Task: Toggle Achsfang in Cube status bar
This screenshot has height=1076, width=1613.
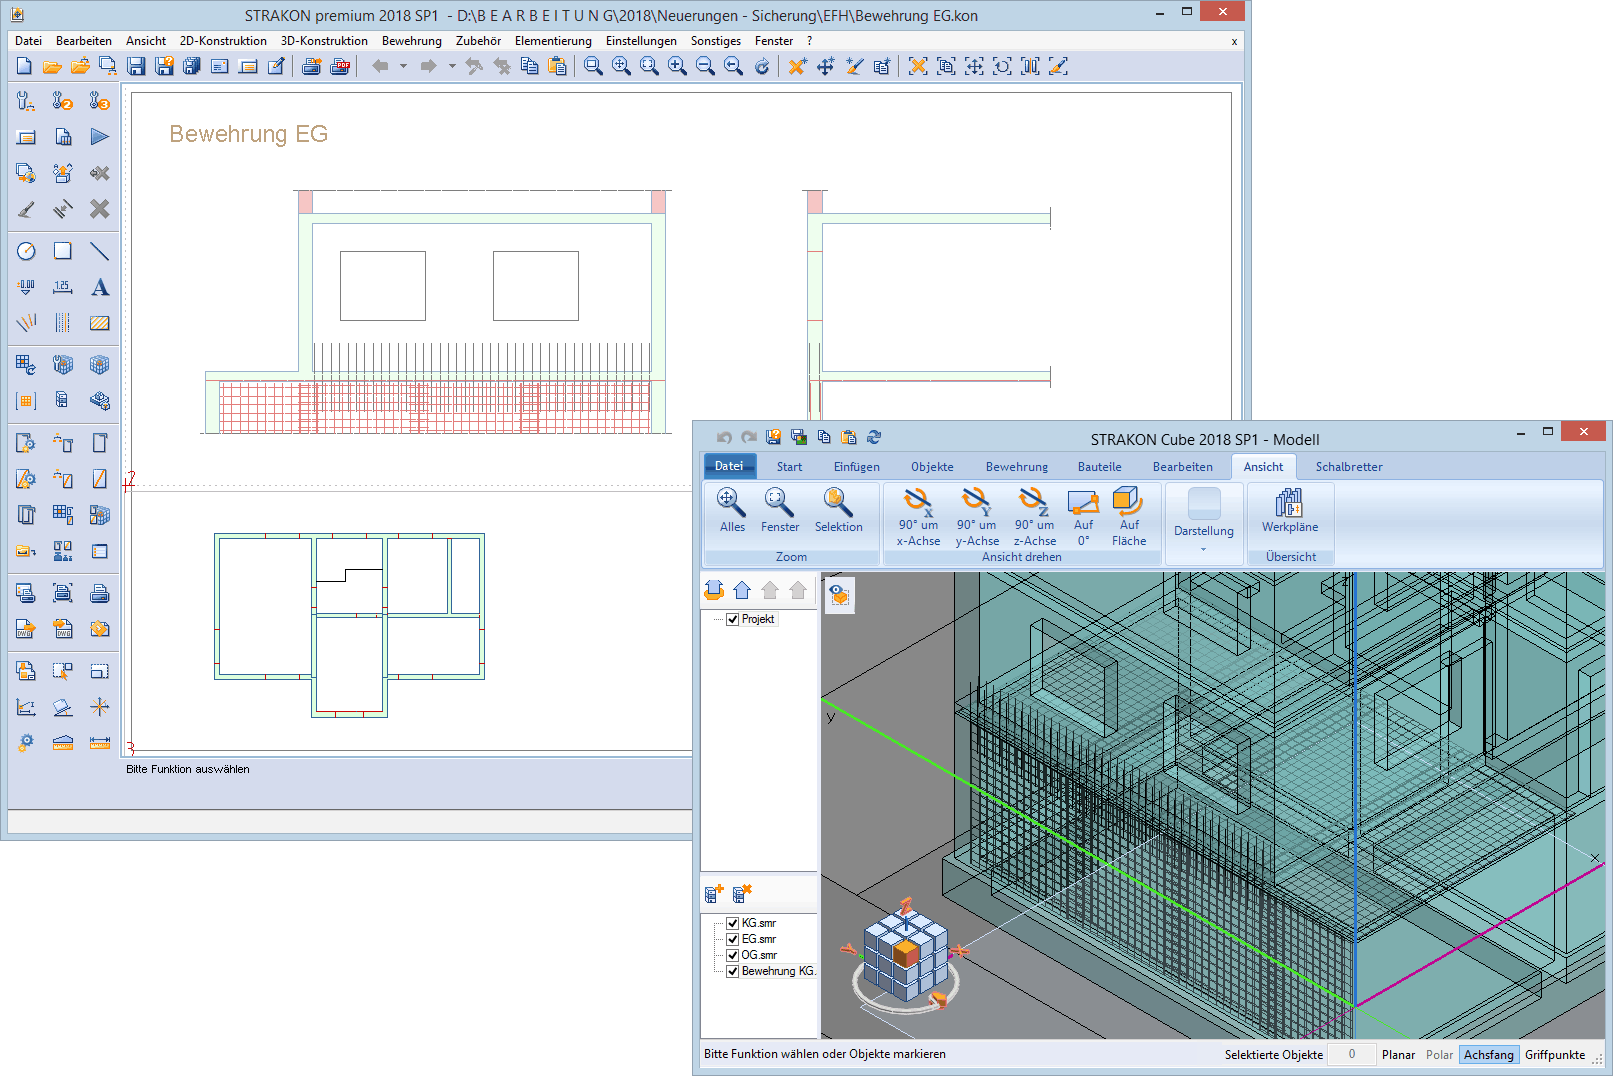Action: click(1488, 1054)
